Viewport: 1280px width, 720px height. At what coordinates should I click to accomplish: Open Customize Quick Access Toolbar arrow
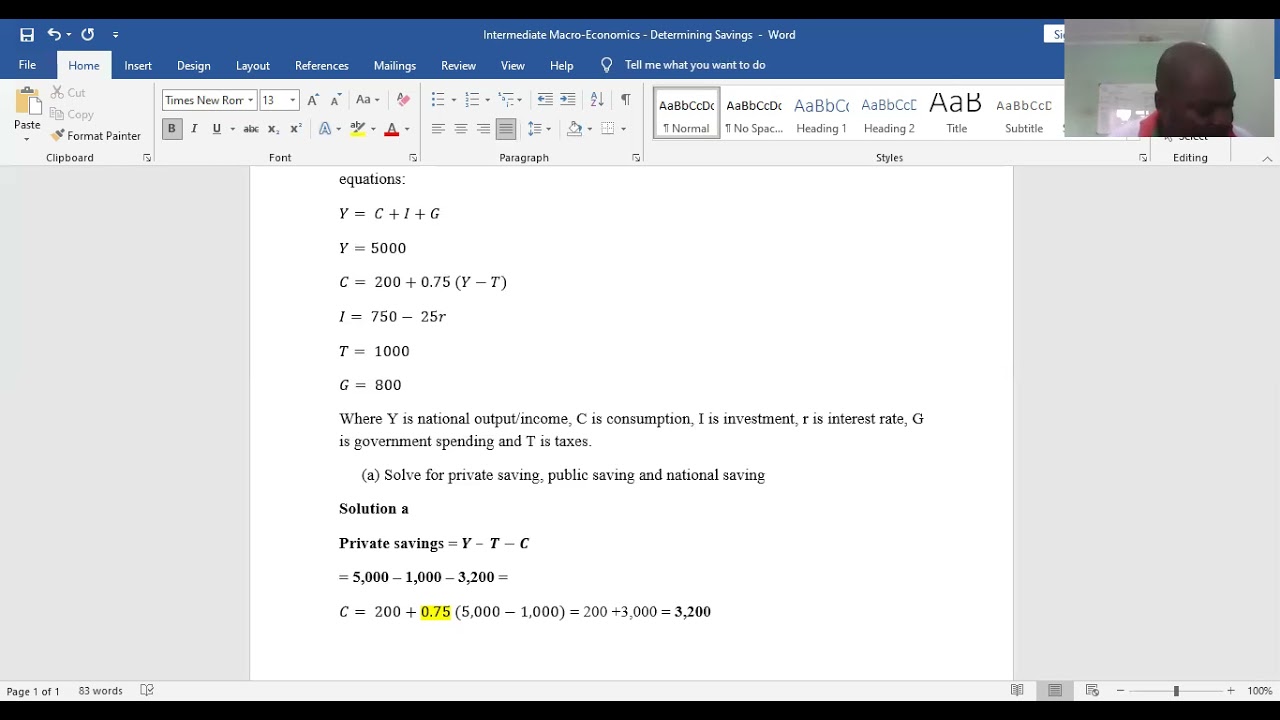115,35
